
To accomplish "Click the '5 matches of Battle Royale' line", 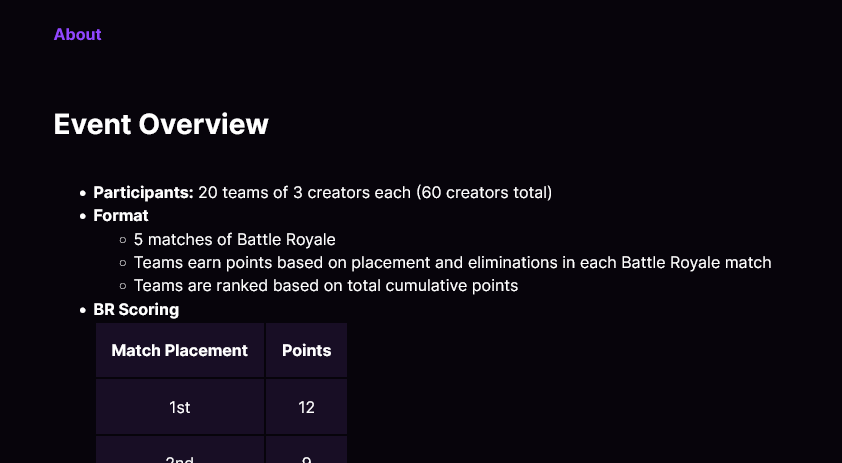I will pos(235,239).
